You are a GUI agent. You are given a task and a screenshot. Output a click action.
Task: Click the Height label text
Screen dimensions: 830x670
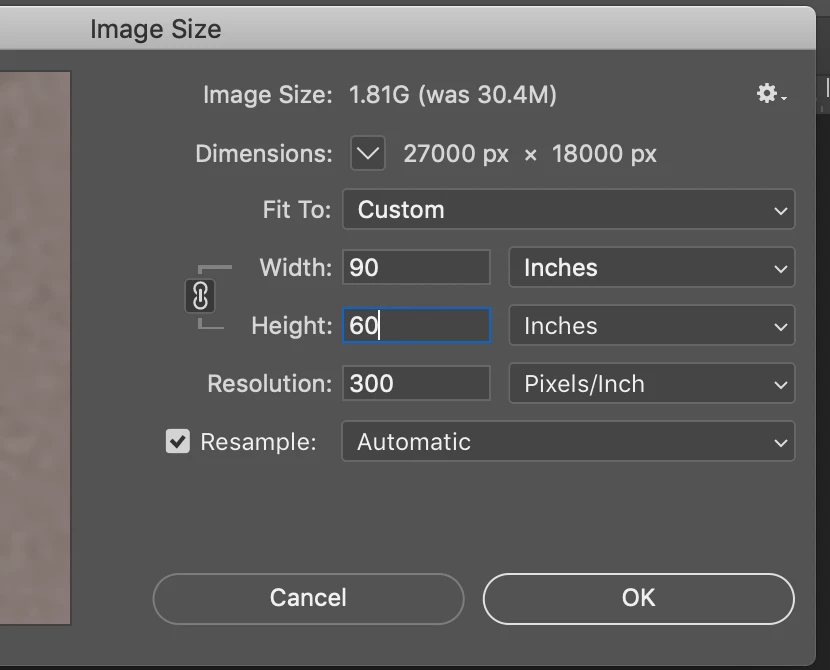click(291, 326)
